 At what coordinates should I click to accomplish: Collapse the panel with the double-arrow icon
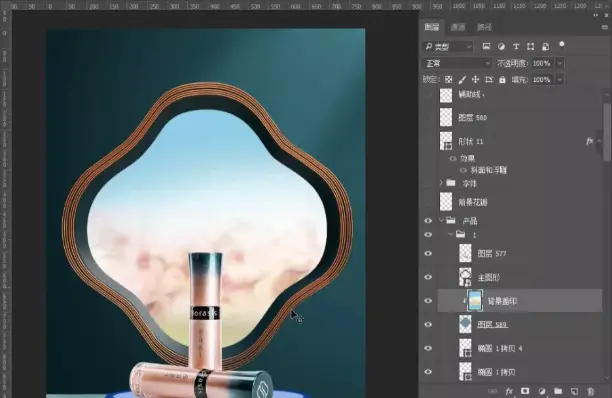point(596,15)
